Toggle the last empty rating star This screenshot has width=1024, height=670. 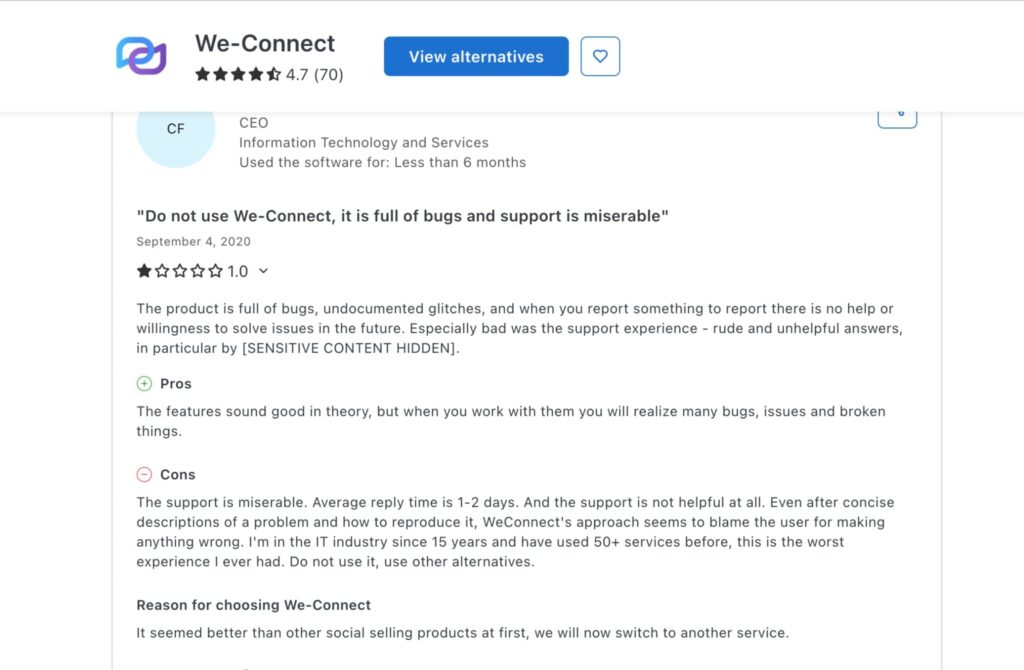(x=215, y=271)
